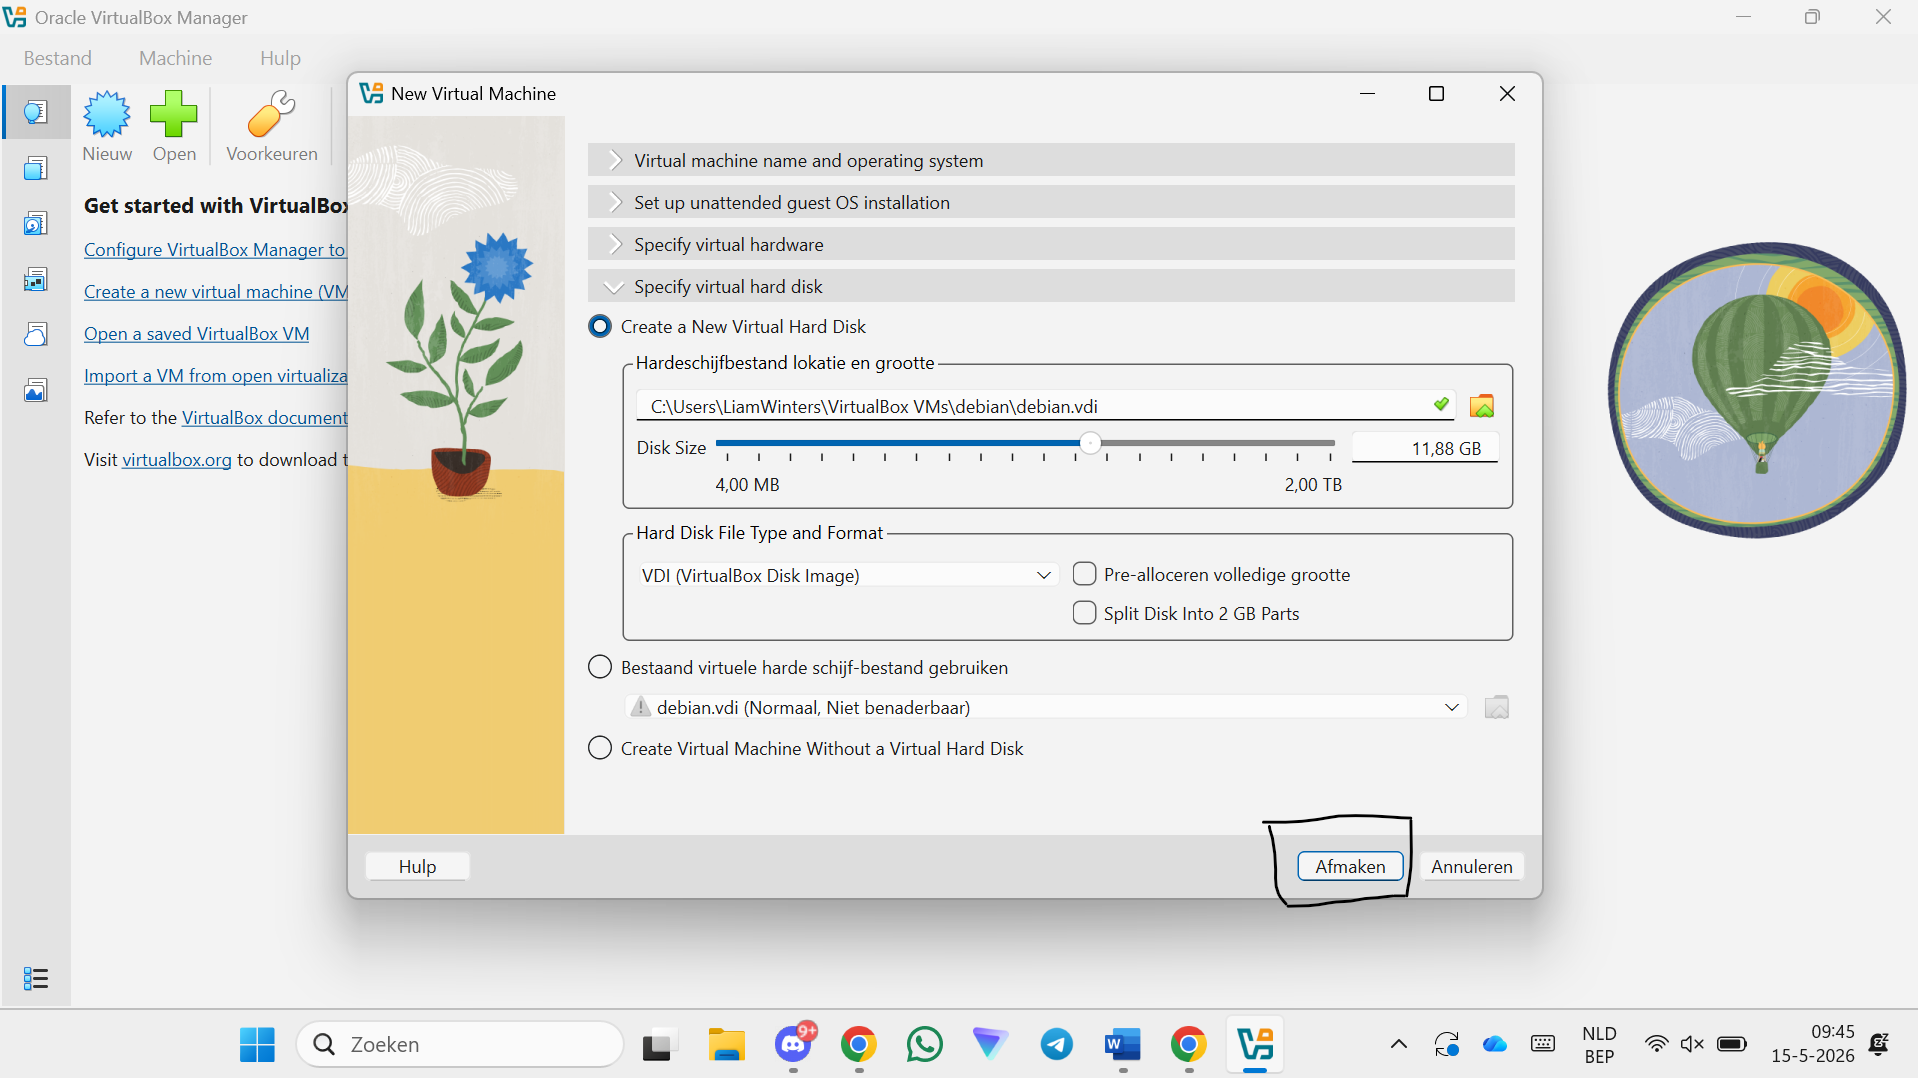
Task: Open the VirtualBox documentation link
Action: pyautogui.click(x=264, y=417)
